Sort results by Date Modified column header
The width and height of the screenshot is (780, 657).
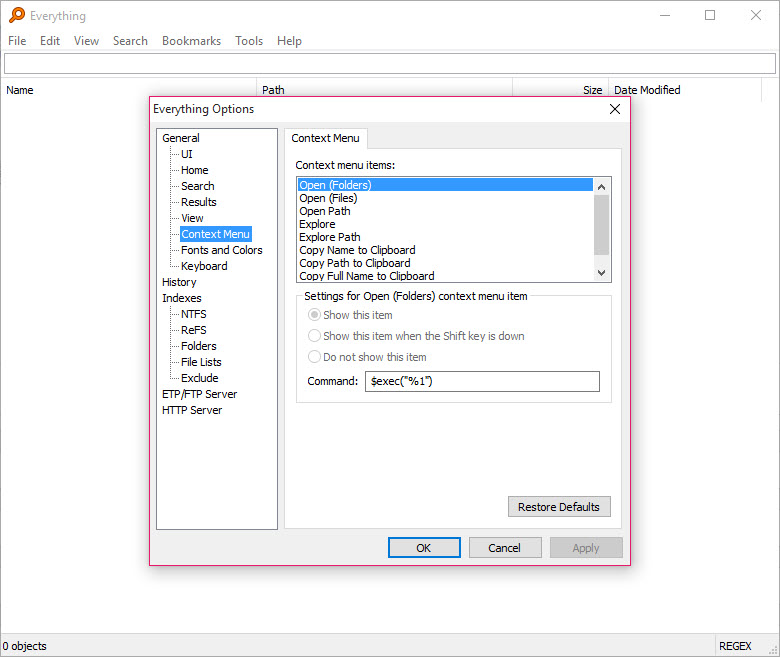[685, 90]
